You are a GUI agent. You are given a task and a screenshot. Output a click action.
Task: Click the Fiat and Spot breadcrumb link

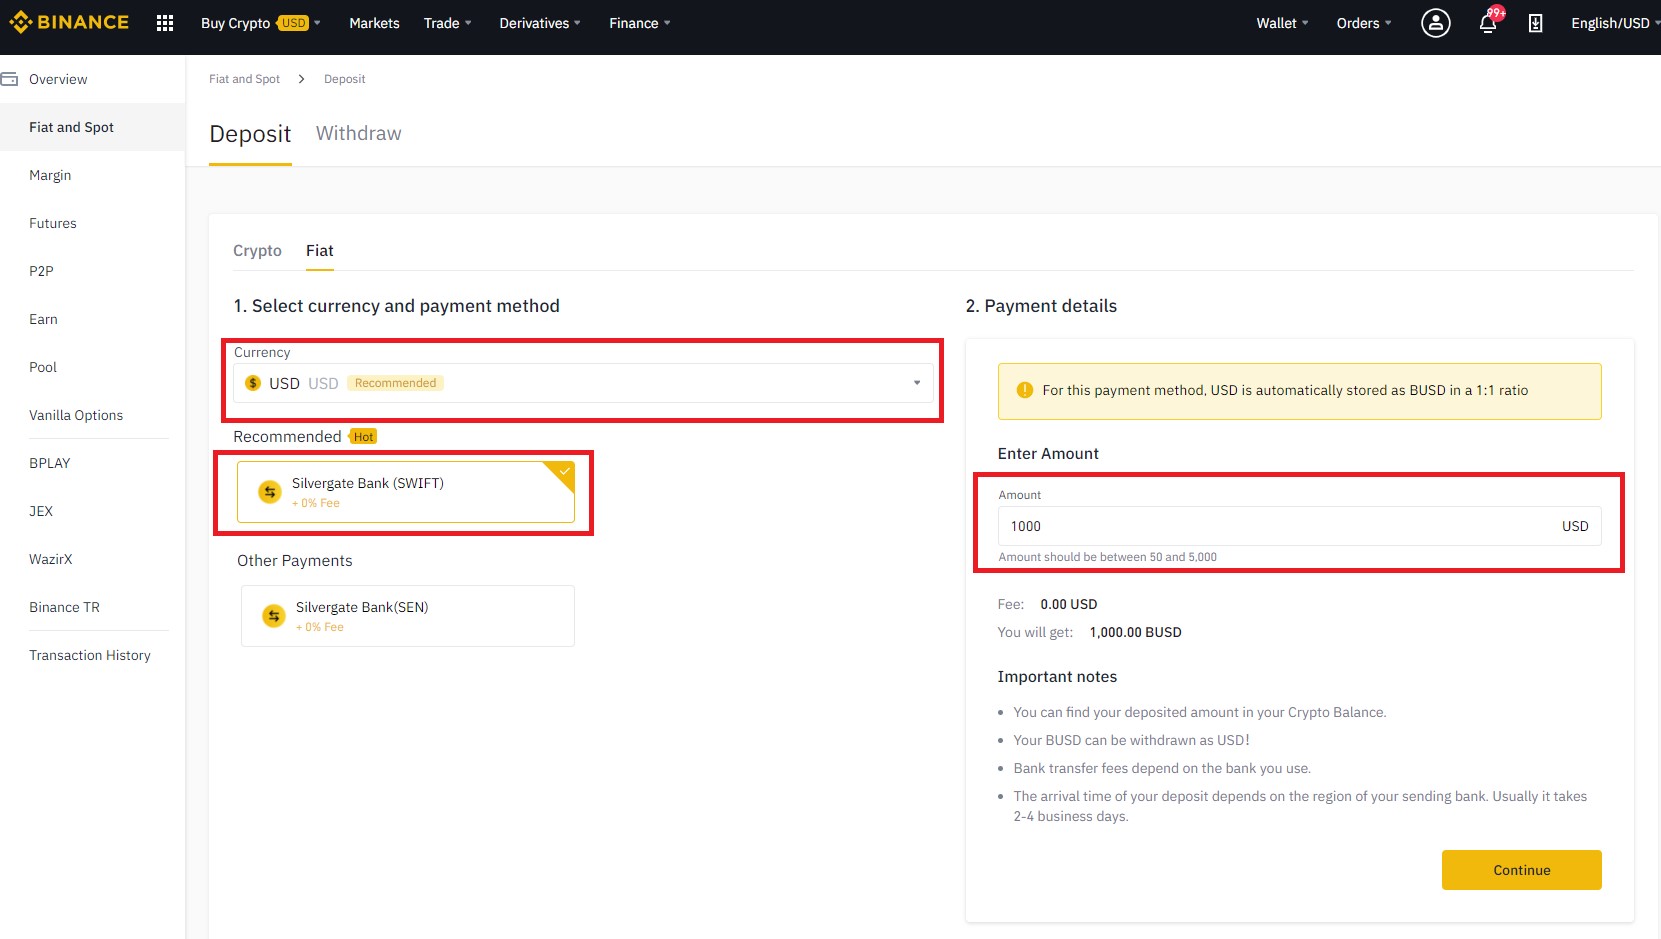click(244, 79)
